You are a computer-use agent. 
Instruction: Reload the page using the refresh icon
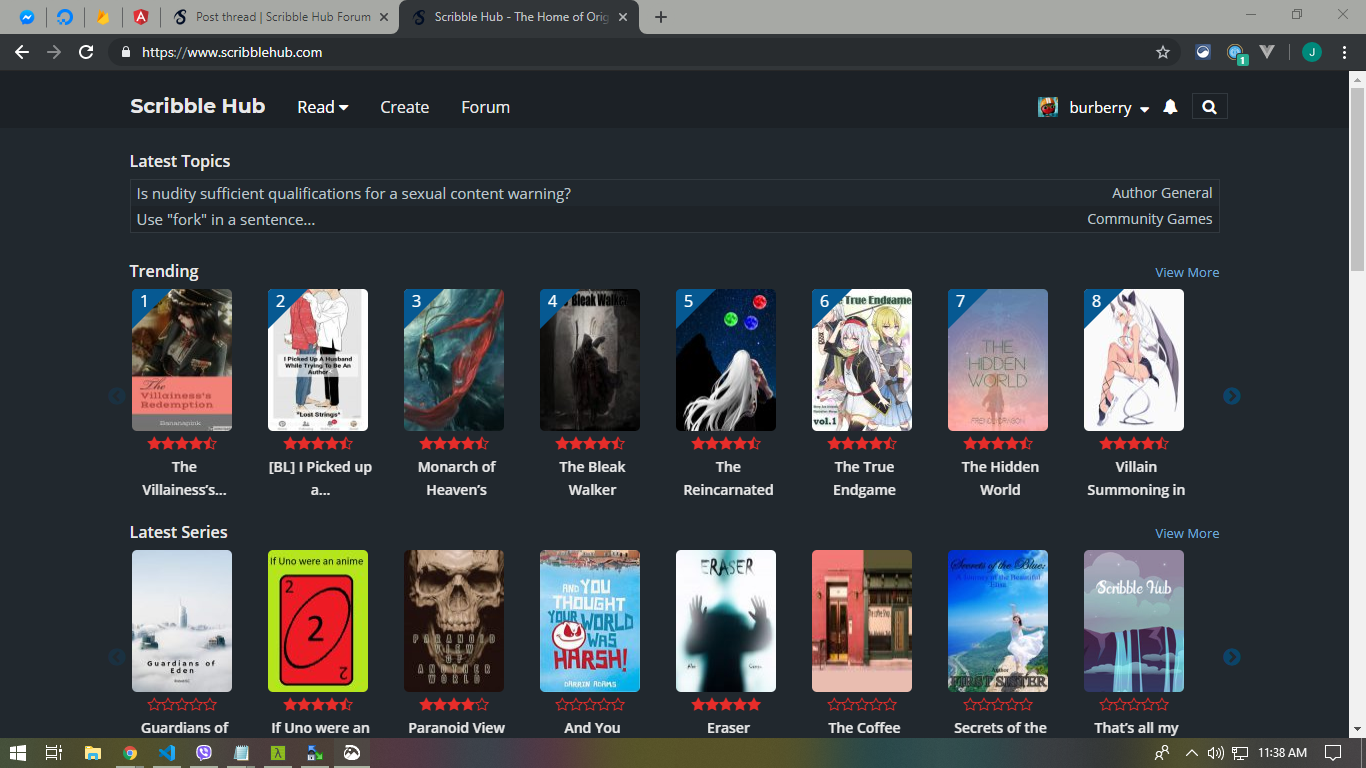86,52
